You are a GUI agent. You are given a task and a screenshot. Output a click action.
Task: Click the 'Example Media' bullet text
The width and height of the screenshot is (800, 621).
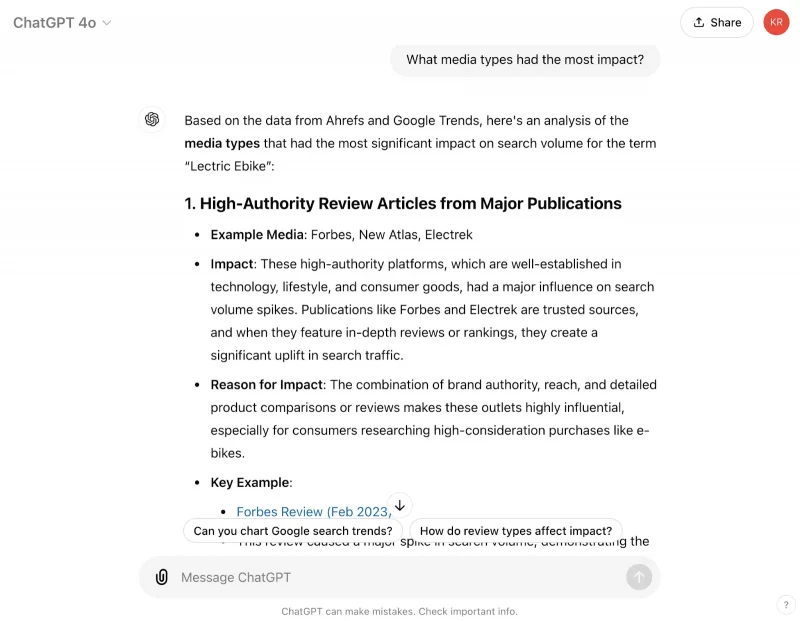(x=341, y=235)
